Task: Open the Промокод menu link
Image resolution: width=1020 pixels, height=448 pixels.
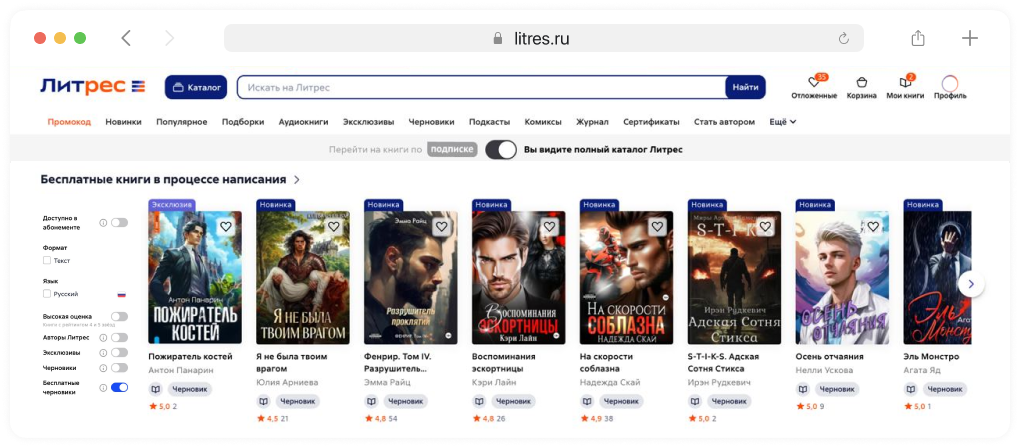Action: click(x=69, y=122)
